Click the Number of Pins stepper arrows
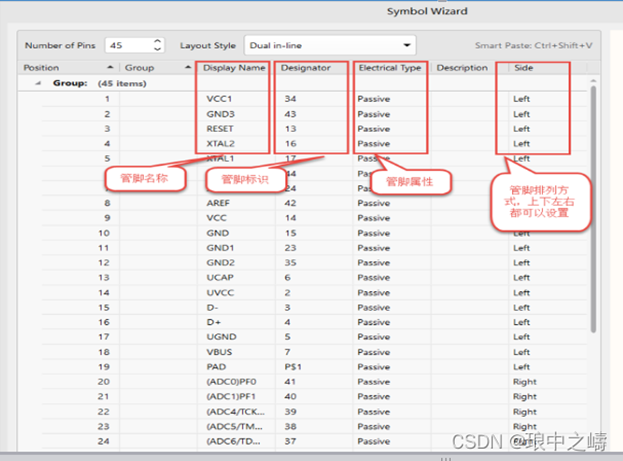The image size is (623, 461). [157, 45]
